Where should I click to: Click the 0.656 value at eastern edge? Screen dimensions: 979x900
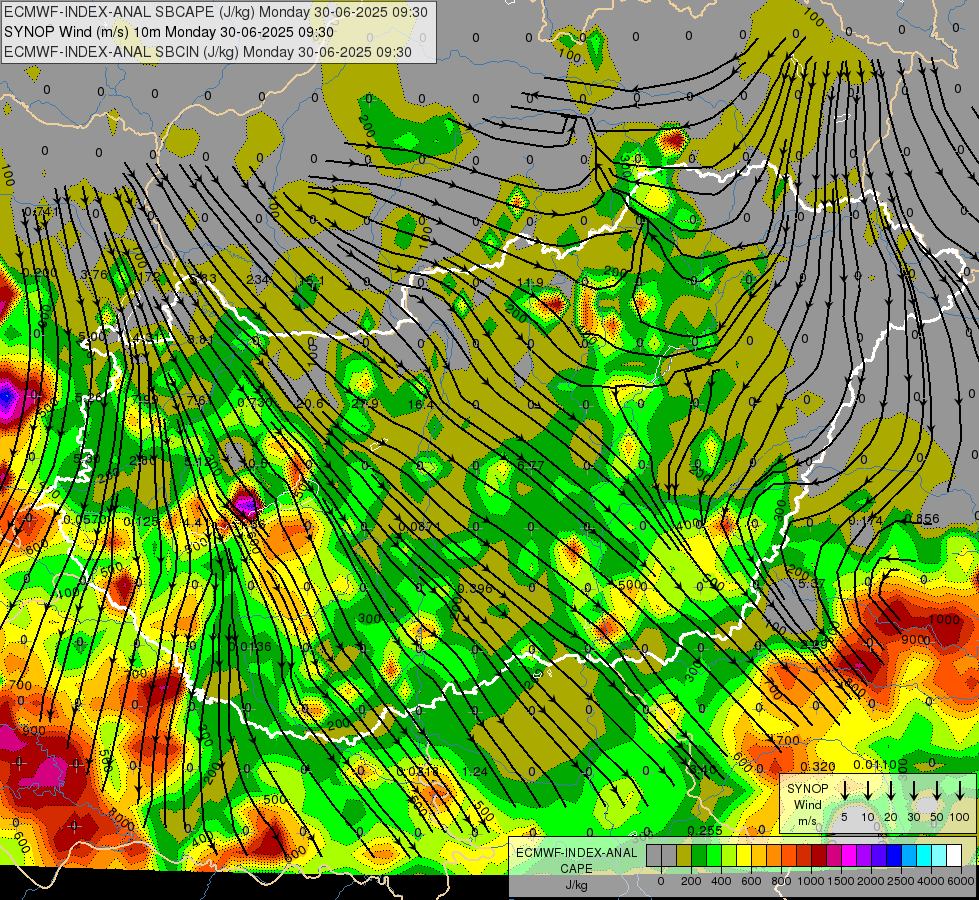(922, 518)
